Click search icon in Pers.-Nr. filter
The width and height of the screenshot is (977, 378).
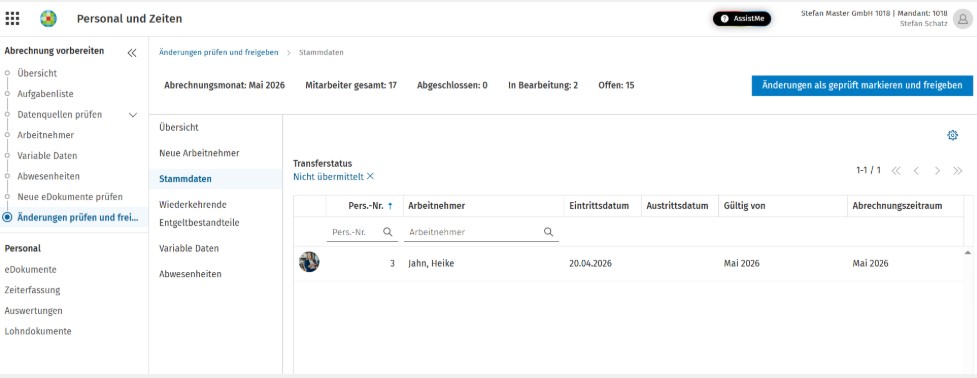[387, 232]
